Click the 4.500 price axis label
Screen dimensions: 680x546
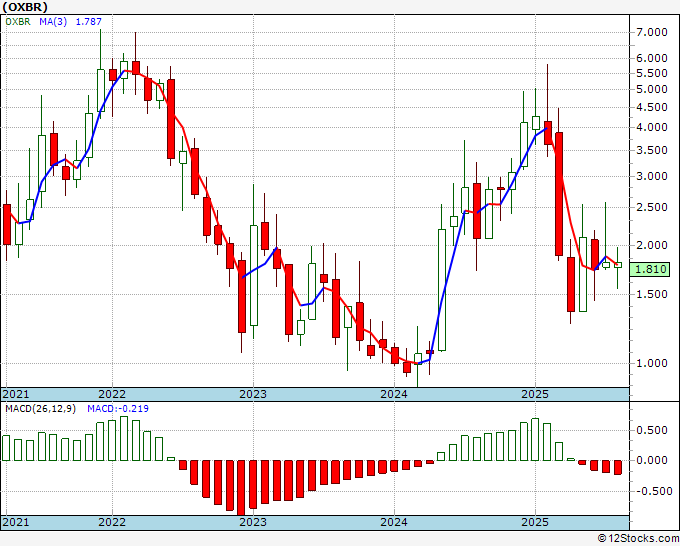click(x=651, y=107)
